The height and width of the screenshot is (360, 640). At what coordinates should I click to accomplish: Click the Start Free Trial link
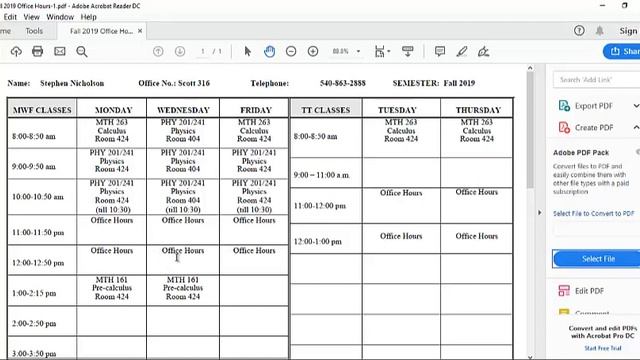click(x=602, y=348)
